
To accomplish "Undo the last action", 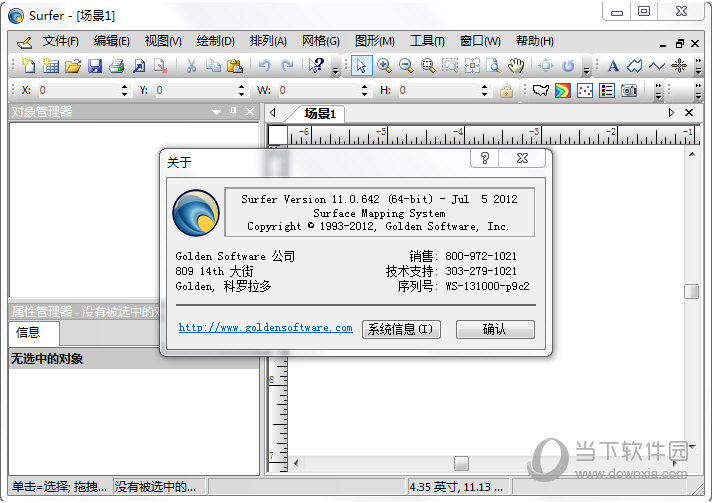I will pos(264,66).
